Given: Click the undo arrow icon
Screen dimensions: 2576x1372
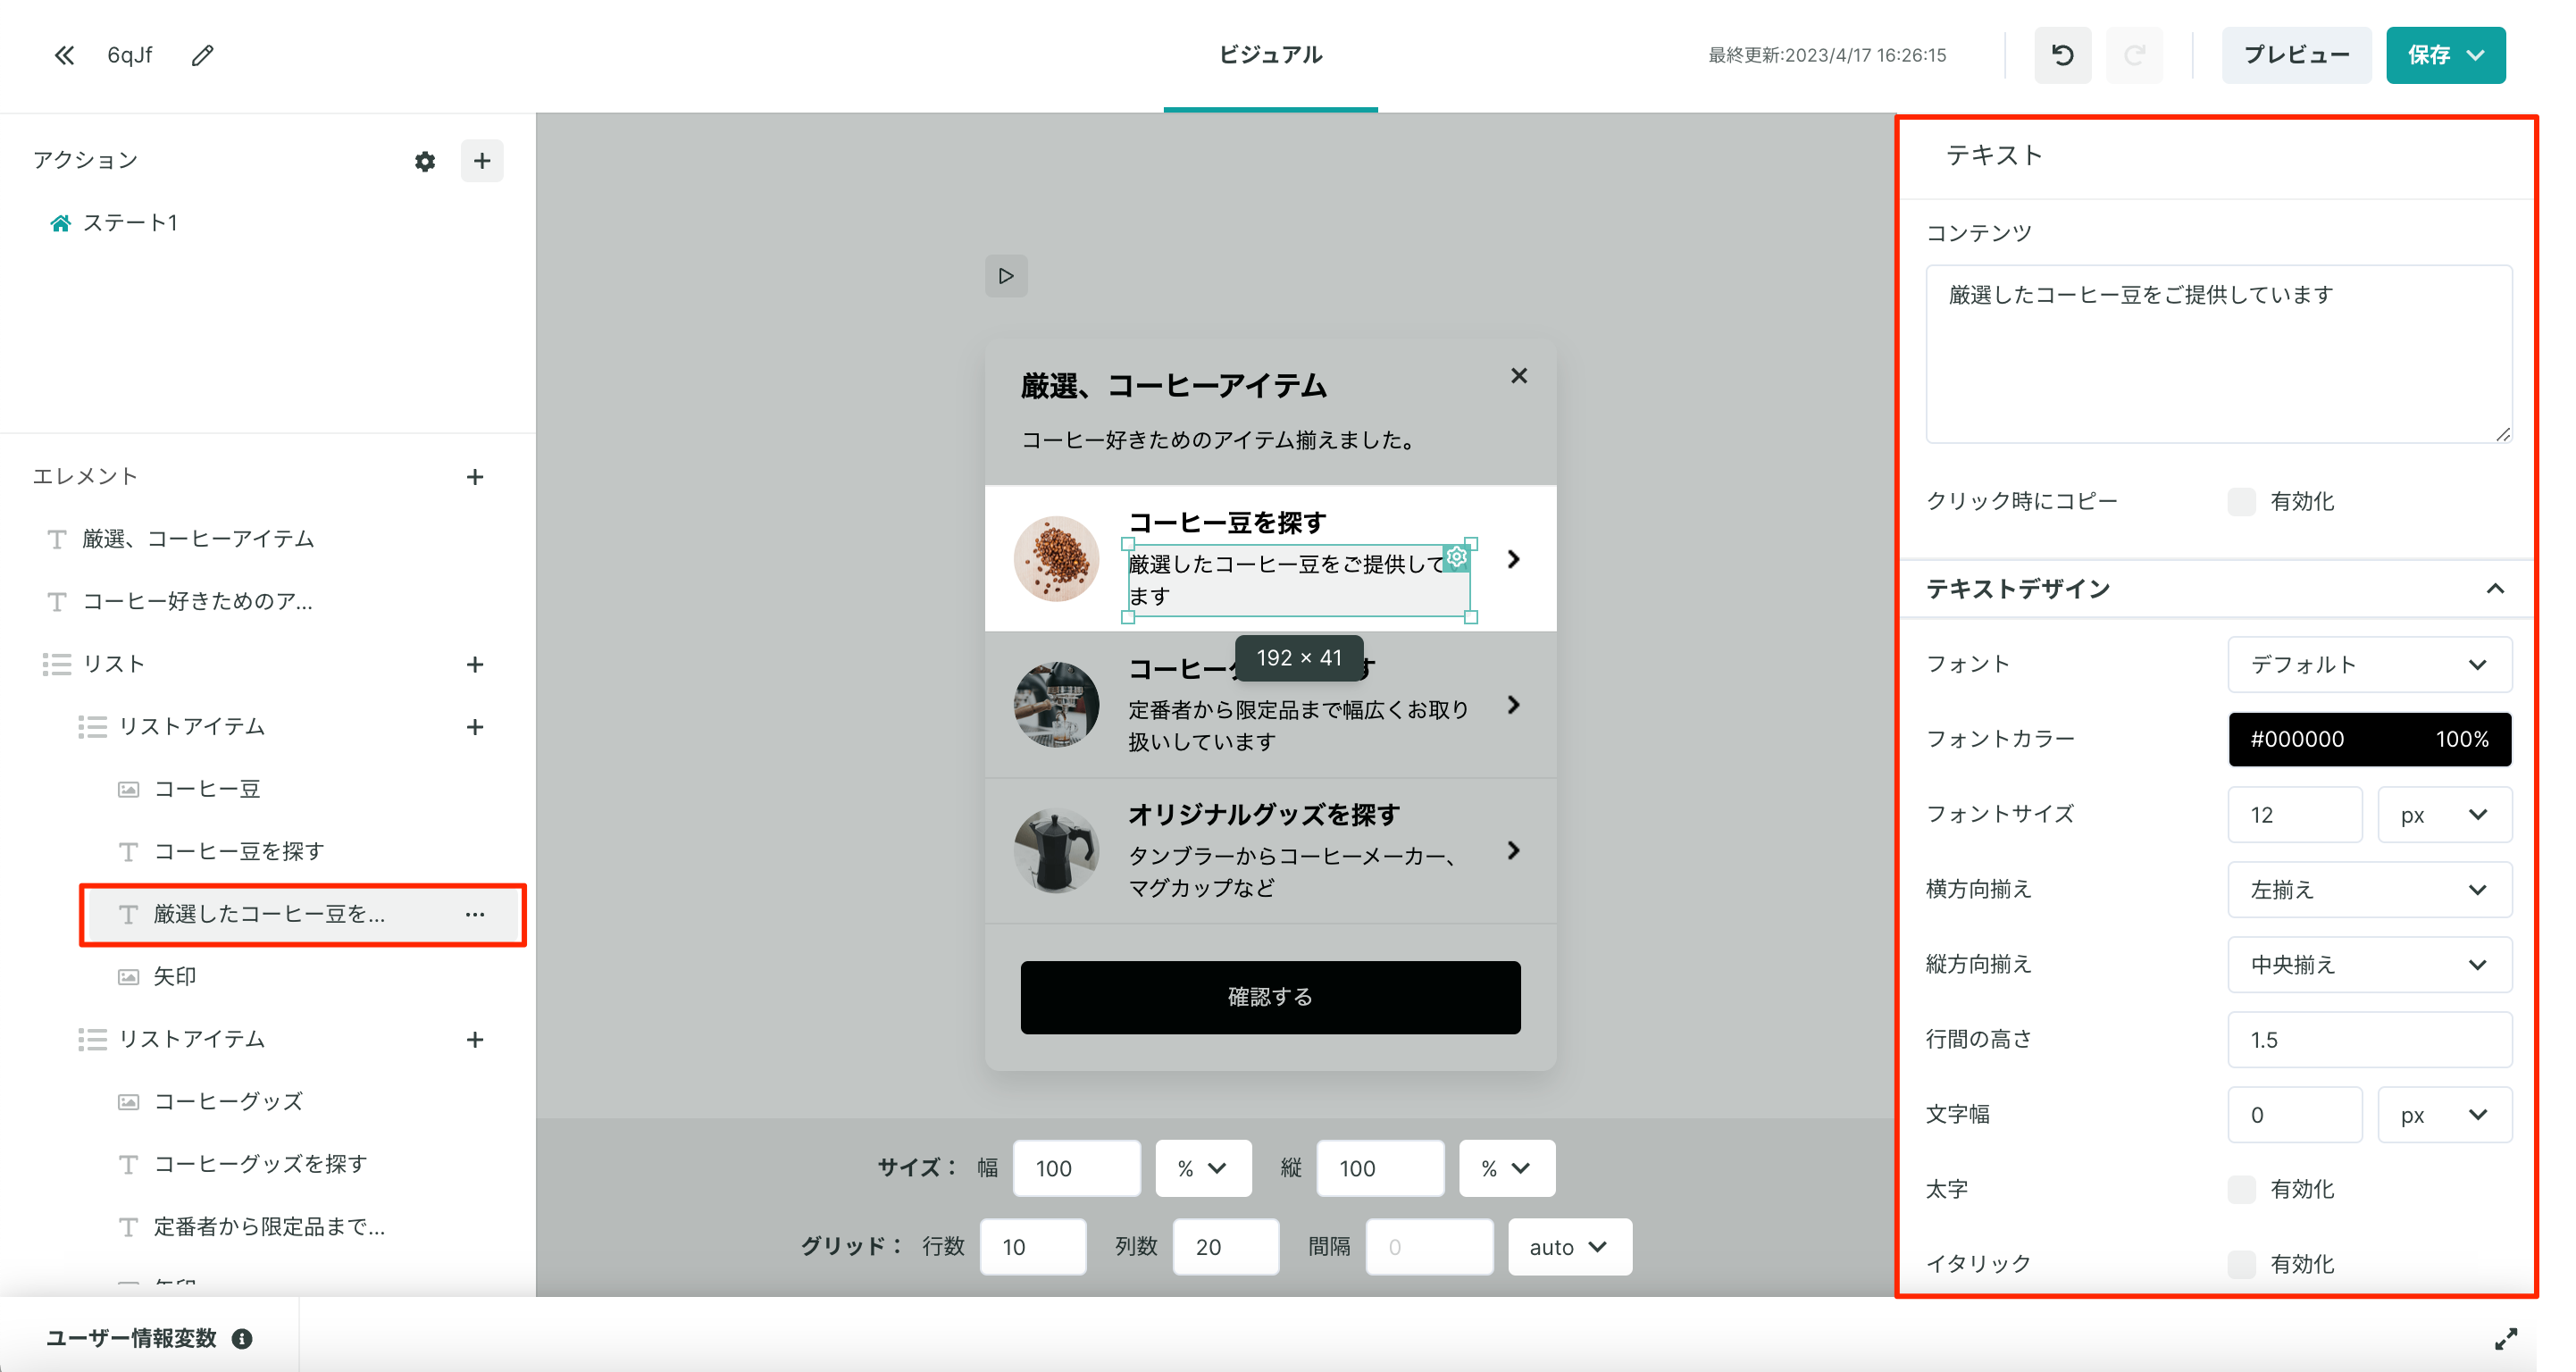Looking at the screenshot, I should click(x=2062, y=55).
